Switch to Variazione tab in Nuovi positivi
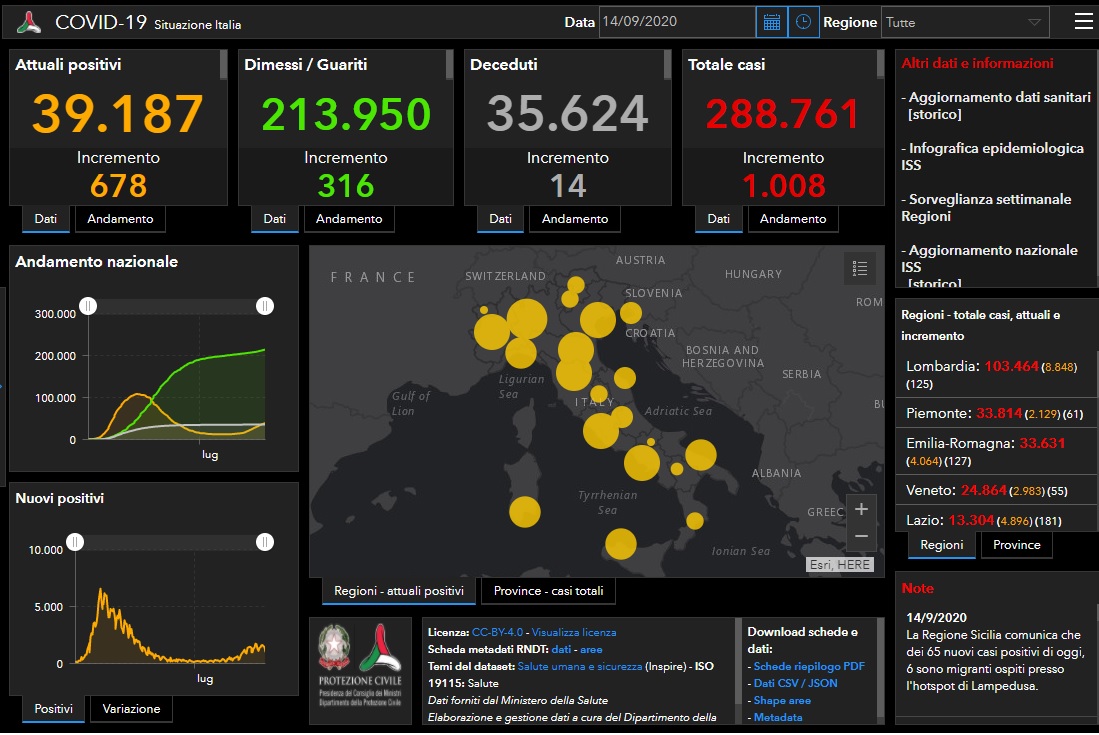 pos(131,709)
